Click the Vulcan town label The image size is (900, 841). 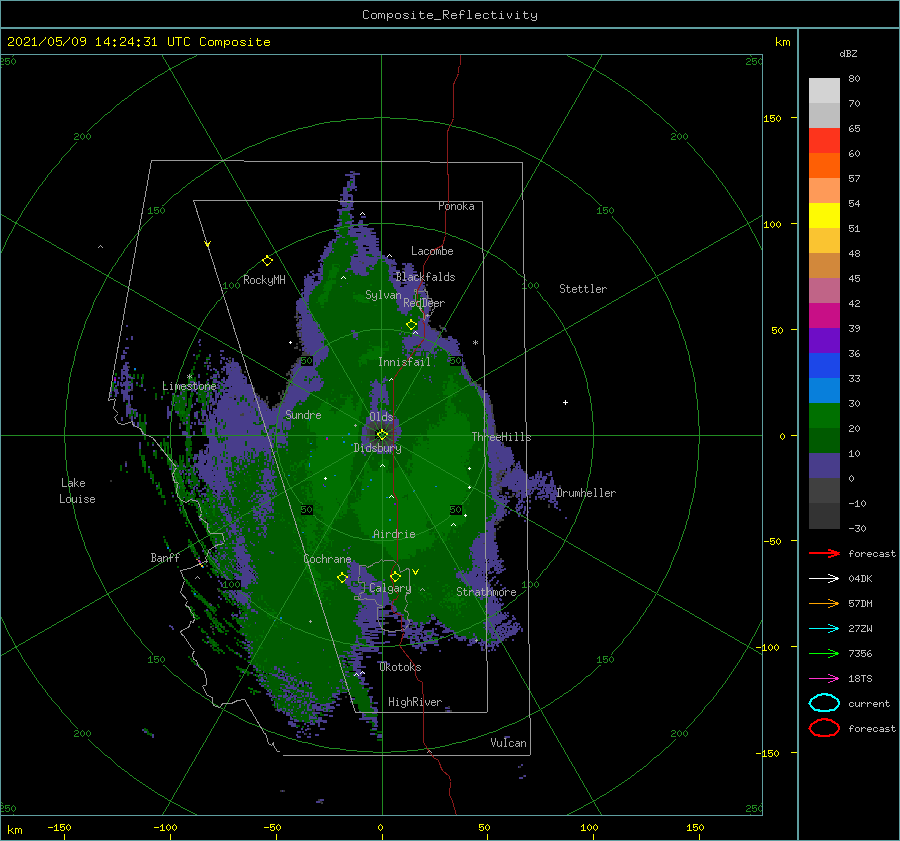(x=508, y=743)
